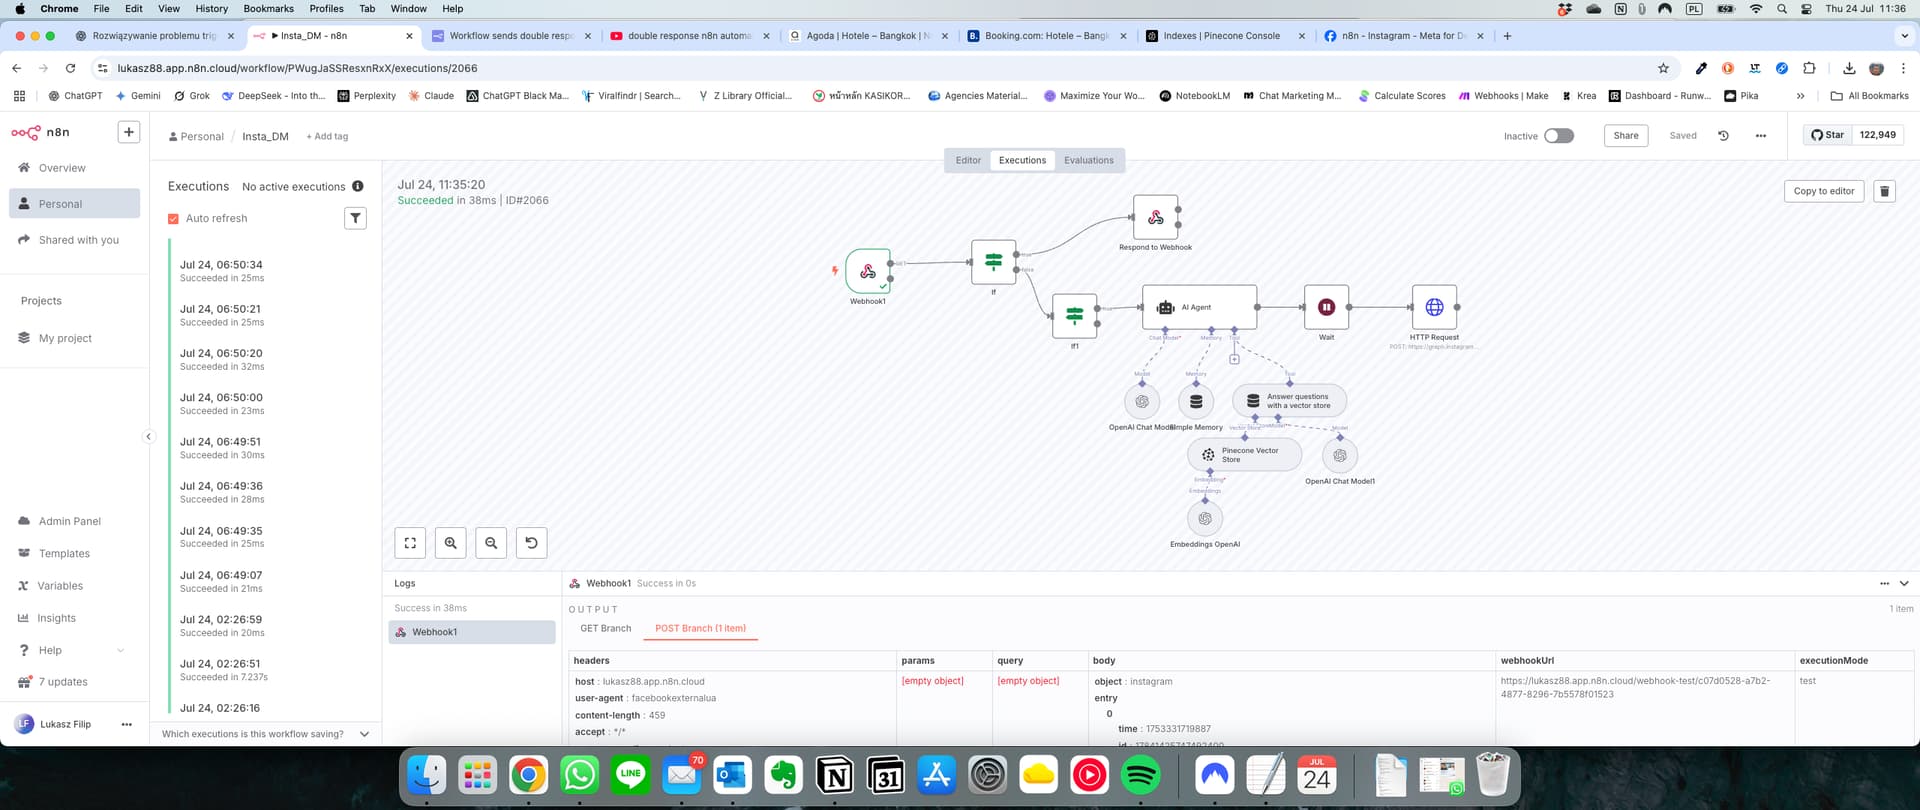Open Templates in sidebar

coord(74,553)
